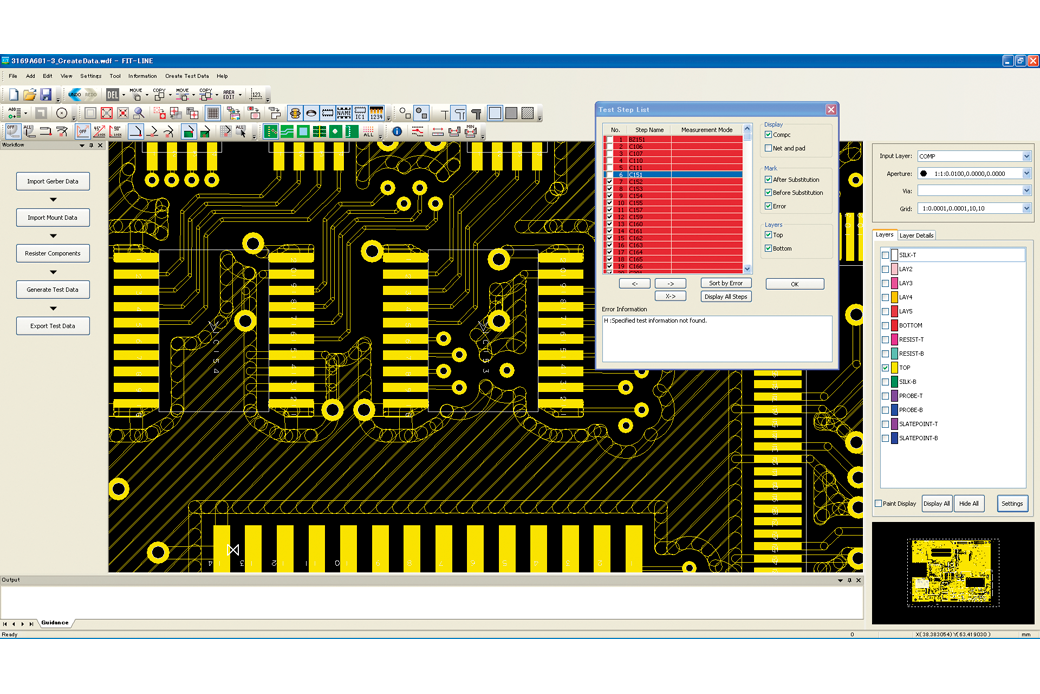Click the Save file icon
The image size is (1040, 694).
click(46, 95)
